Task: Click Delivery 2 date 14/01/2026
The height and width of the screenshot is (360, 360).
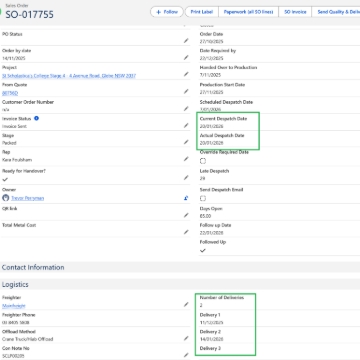Action: pyautogui.click(x=212, y=339)
